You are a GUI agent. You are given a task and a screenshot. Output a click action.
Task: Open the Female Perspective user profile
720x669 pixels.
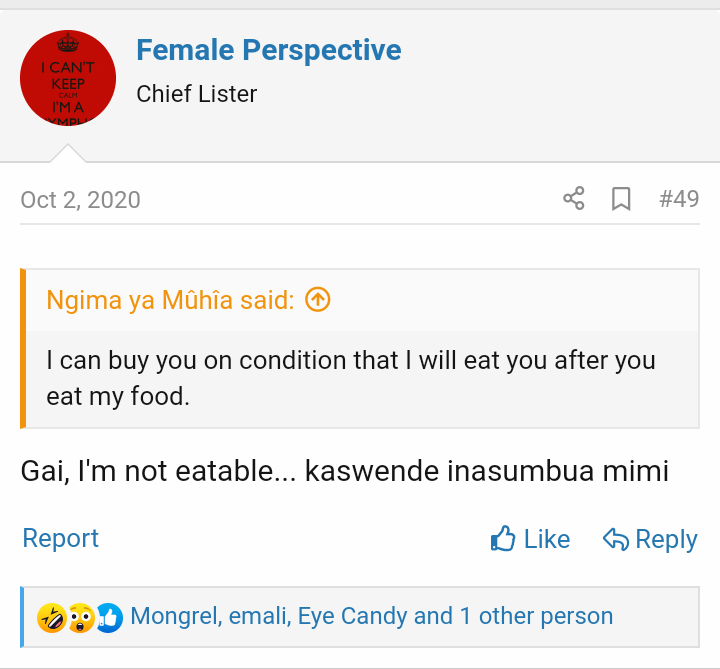[268, 50]
